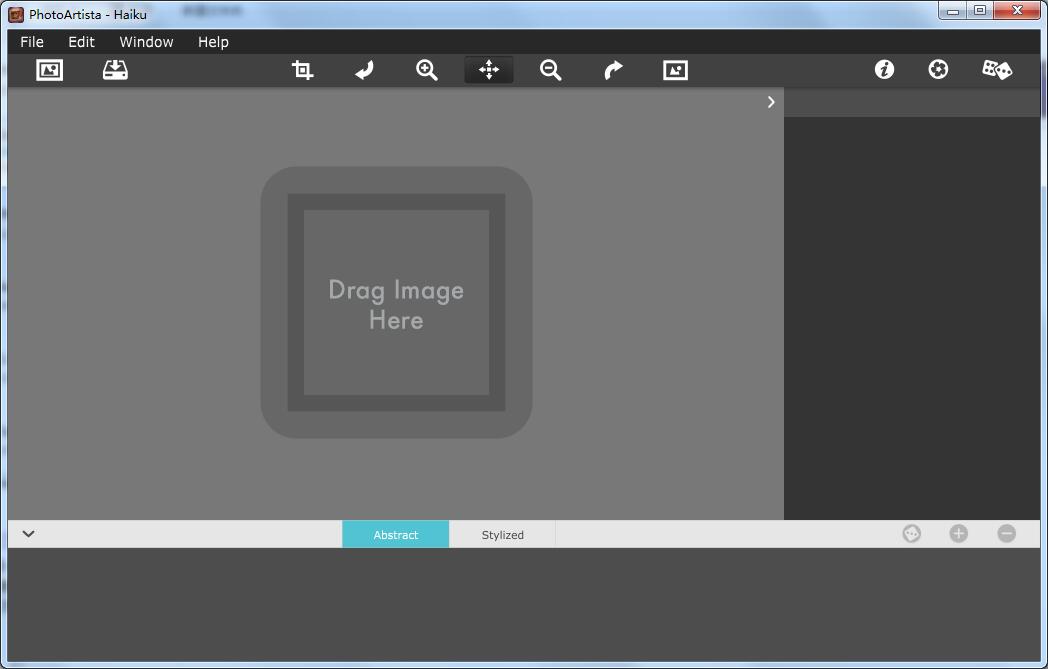Click the zoom in magnifier
The image size is (1048, 669).
pos(427,70)
